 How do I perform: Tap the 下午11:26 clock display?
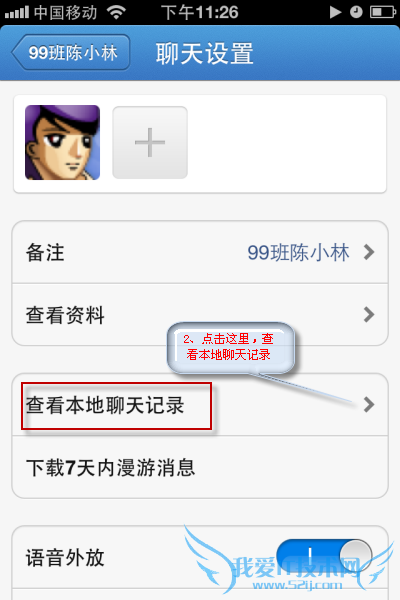point(200,13)
